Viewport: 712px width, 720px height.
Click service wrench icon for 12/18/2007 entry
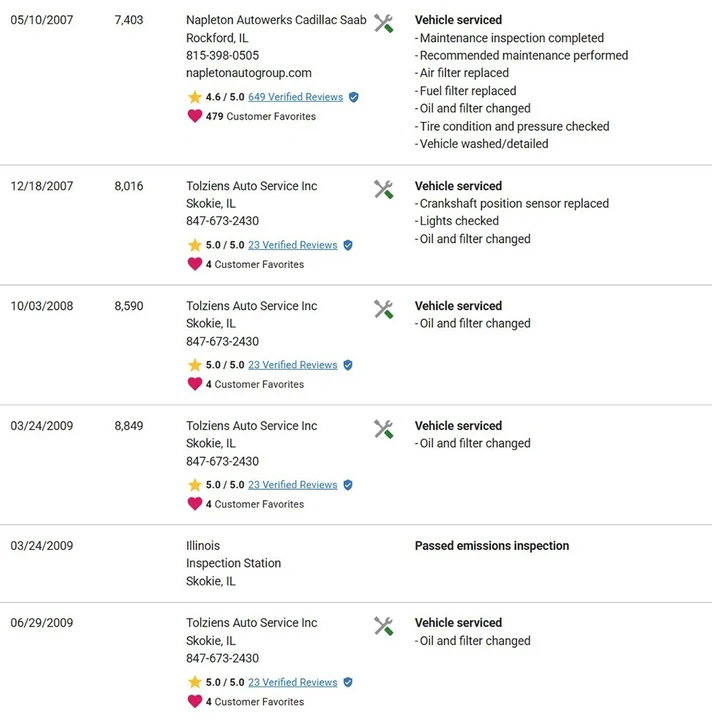(x=383, y=189)
